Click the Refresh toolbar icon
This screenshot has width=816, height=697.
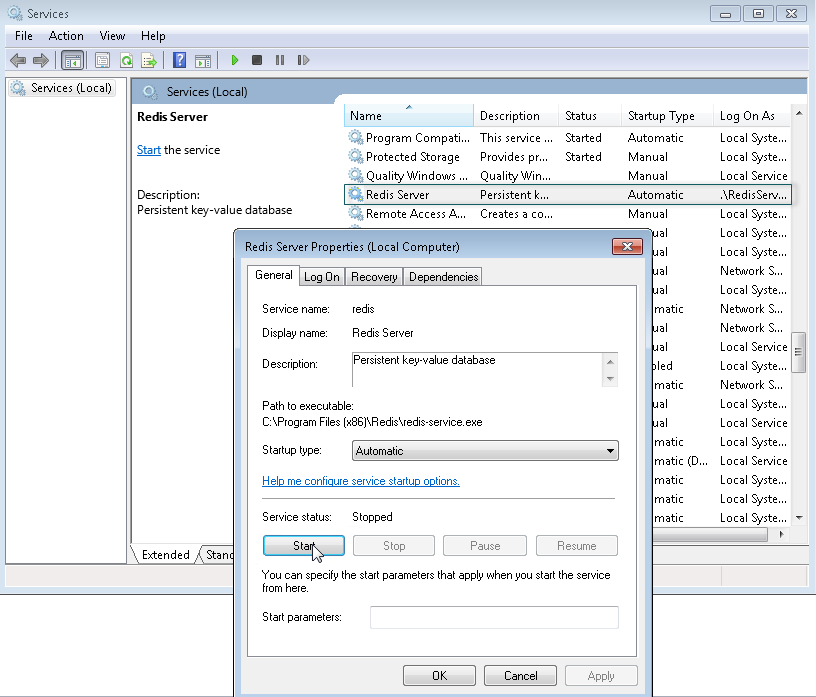click(x=126, y=60)
